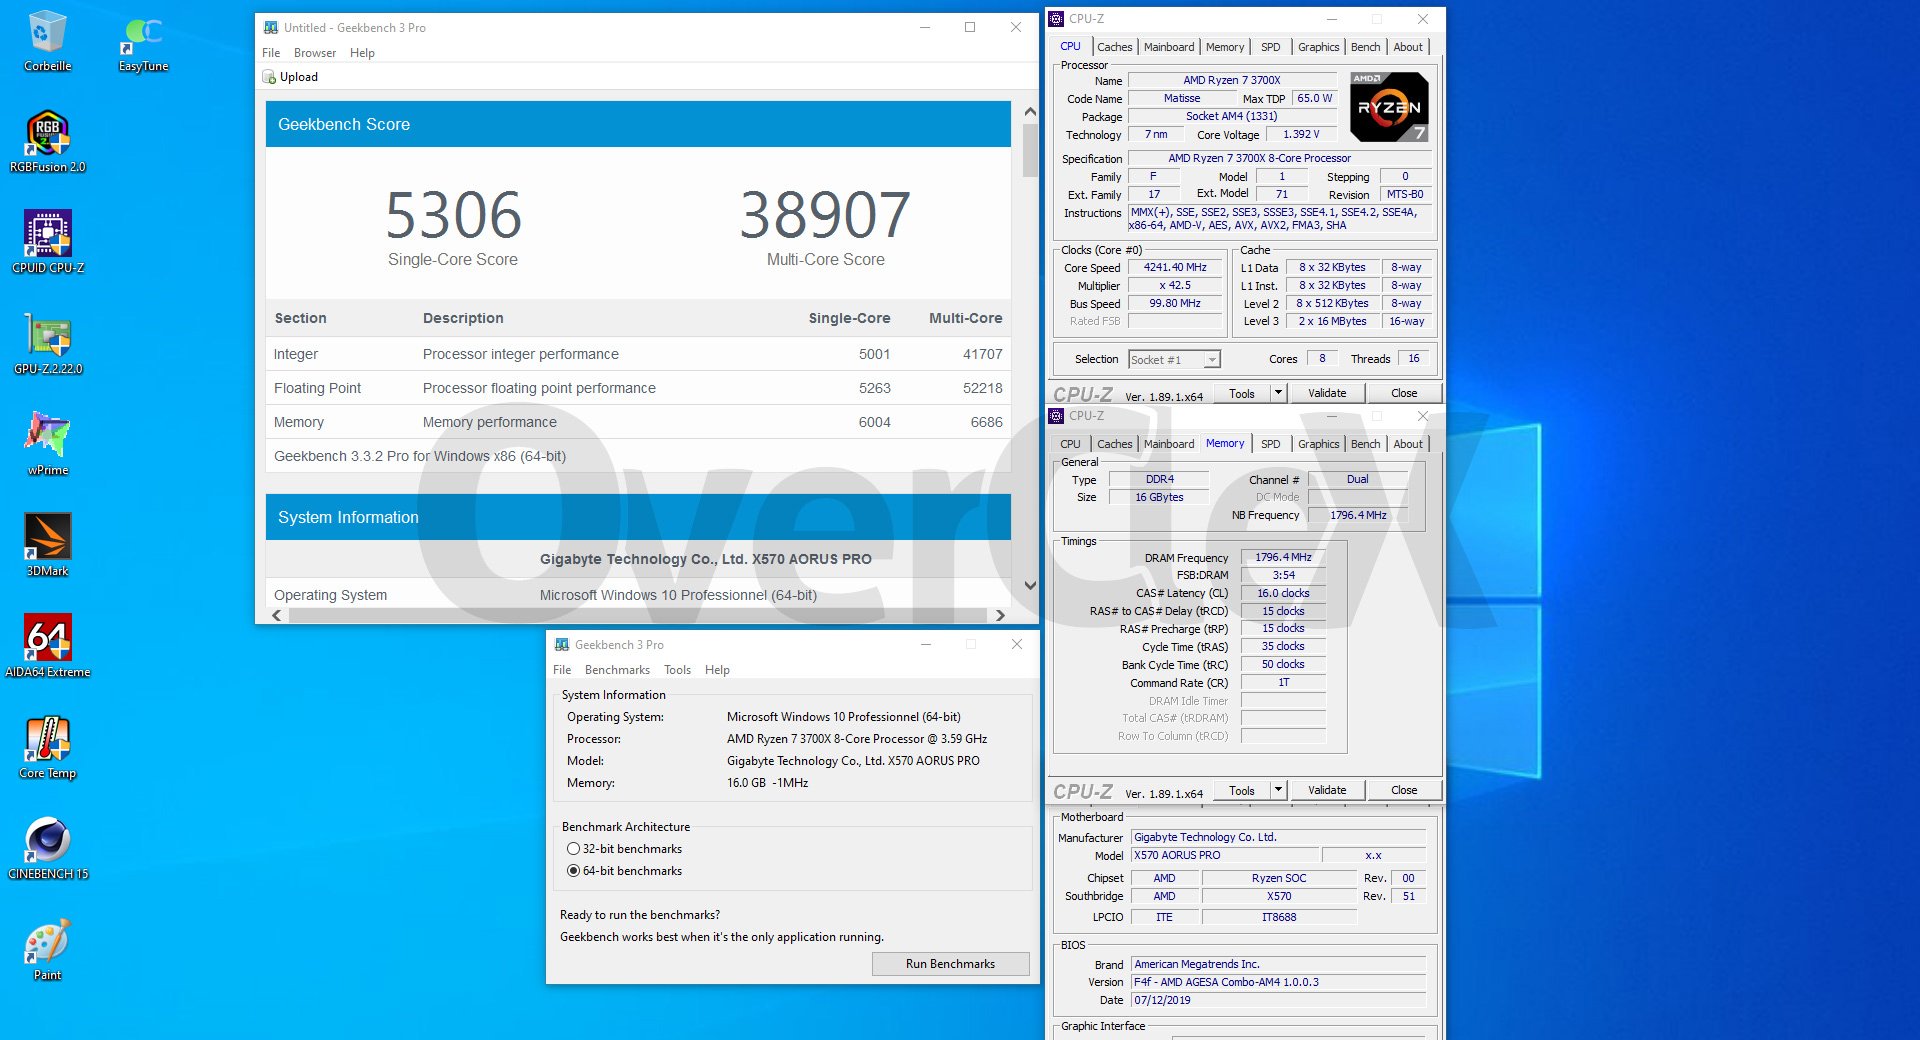Viewport: 1920px width, 1040px height.
Task: Open Tools dropdown arrow in Memory CPU-Z window
Action: pyautogui.click(x=1278, y=790)
